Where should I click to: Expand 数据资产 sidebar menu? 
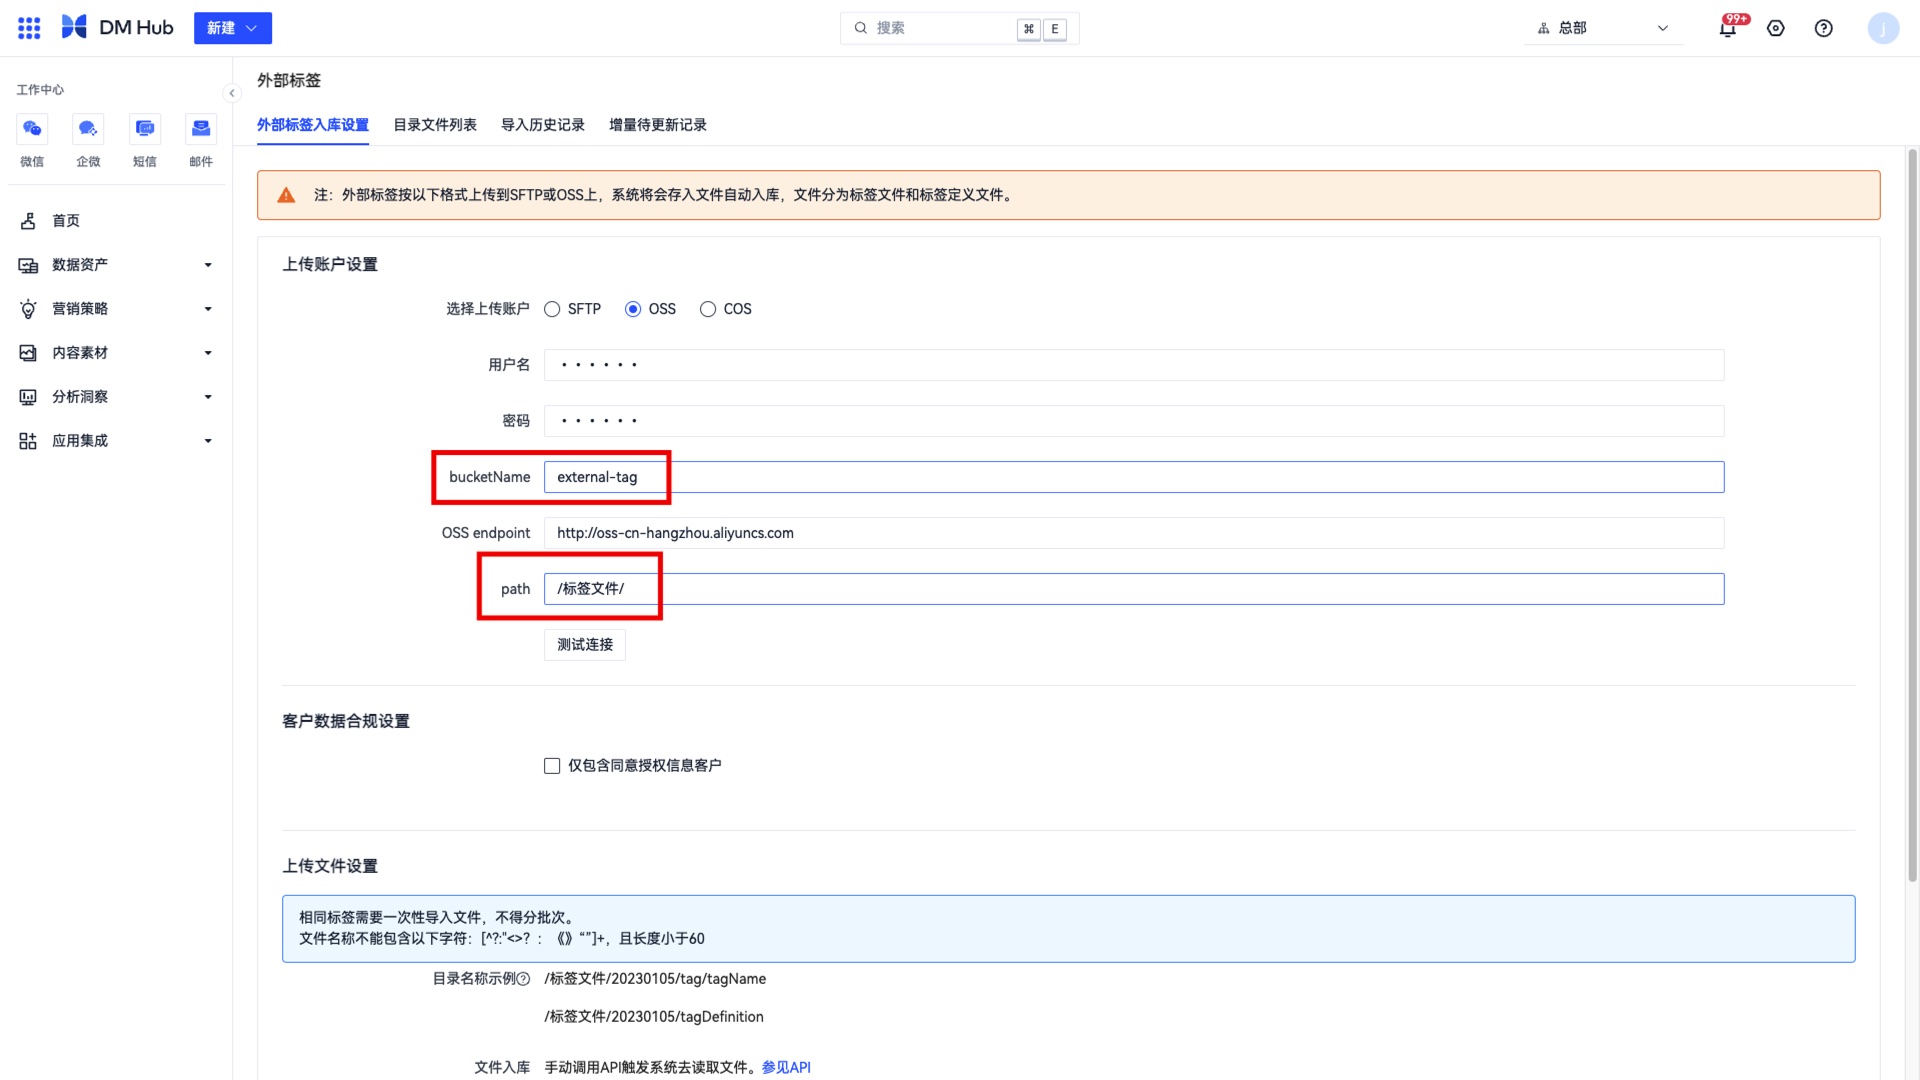point(116,265)
